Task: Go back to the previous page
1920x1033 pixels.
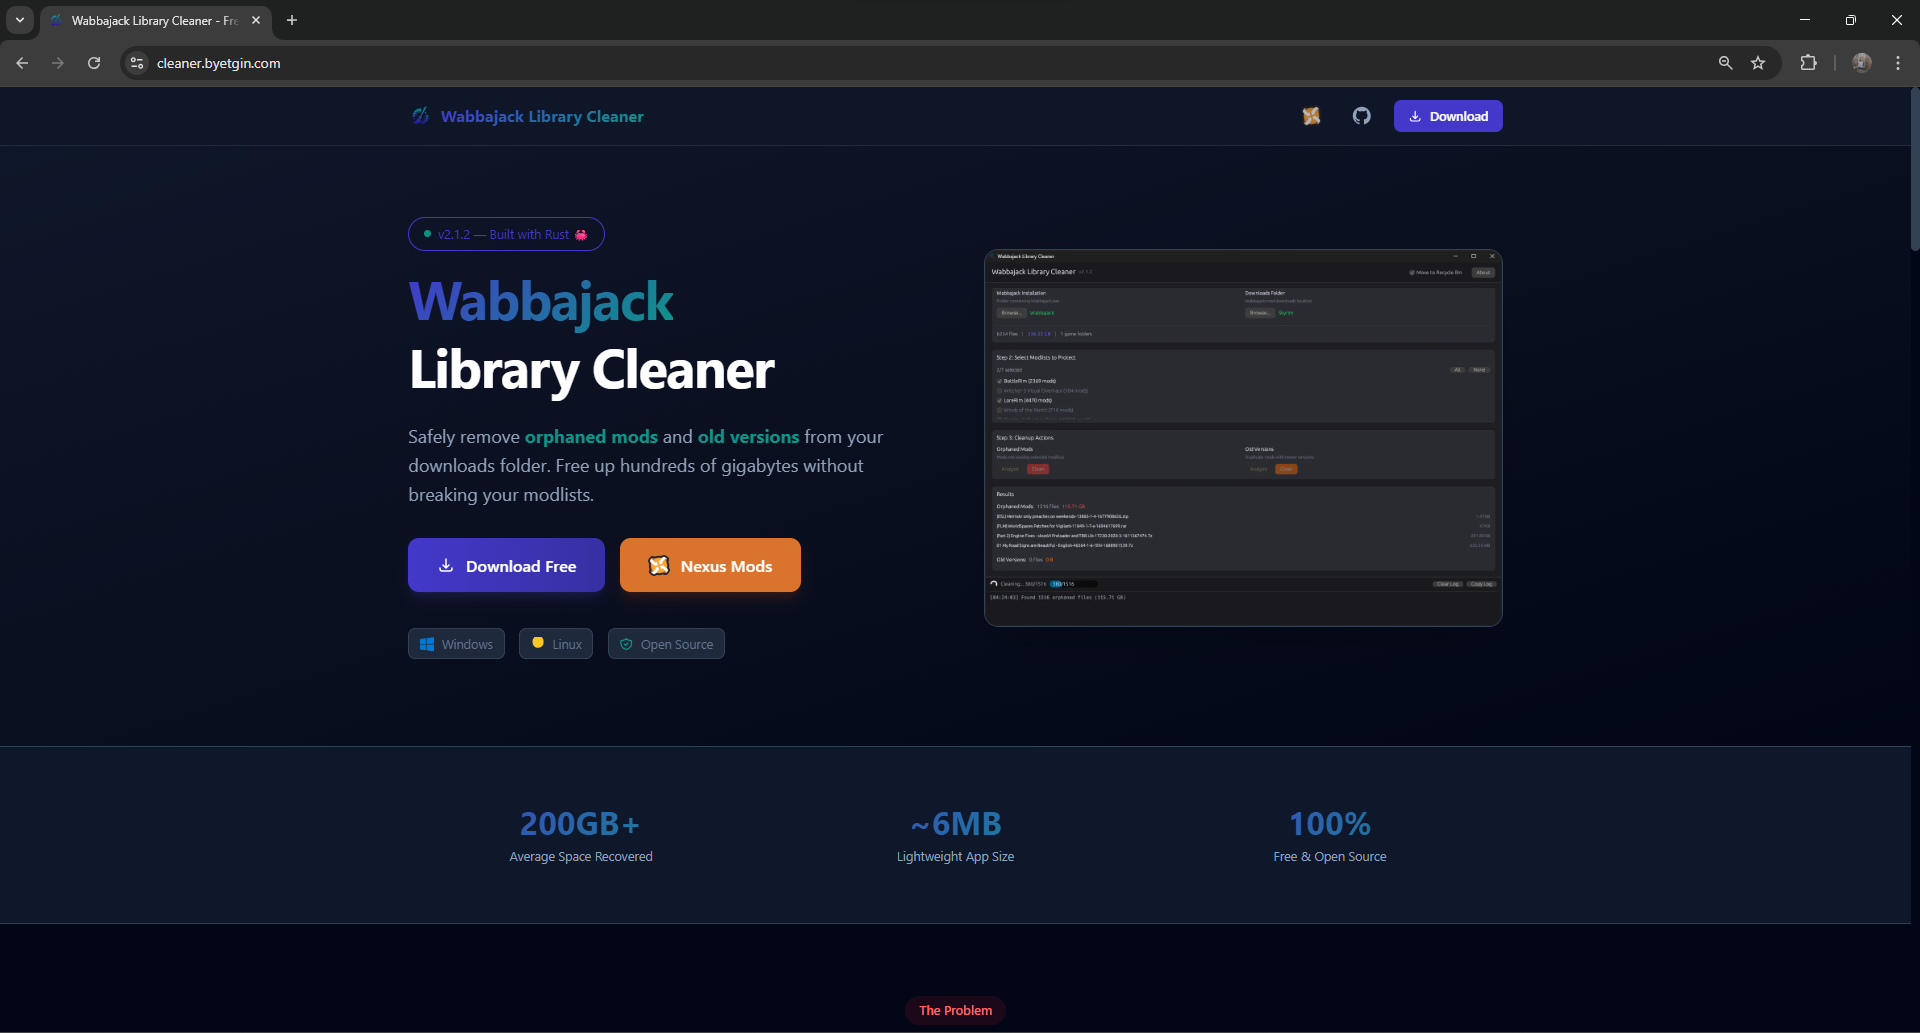Action: 22,63
